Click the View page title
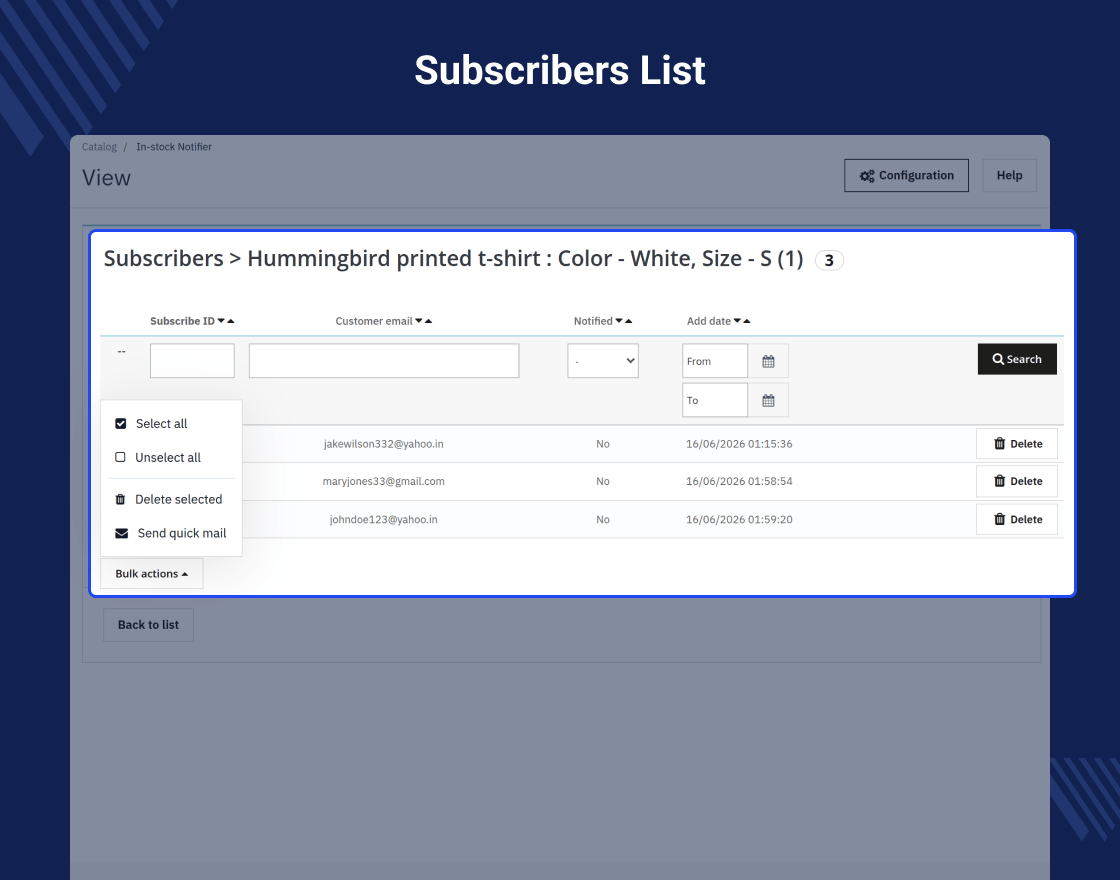The height and width of the screenshot is (880, 1120). click(106, 178)
